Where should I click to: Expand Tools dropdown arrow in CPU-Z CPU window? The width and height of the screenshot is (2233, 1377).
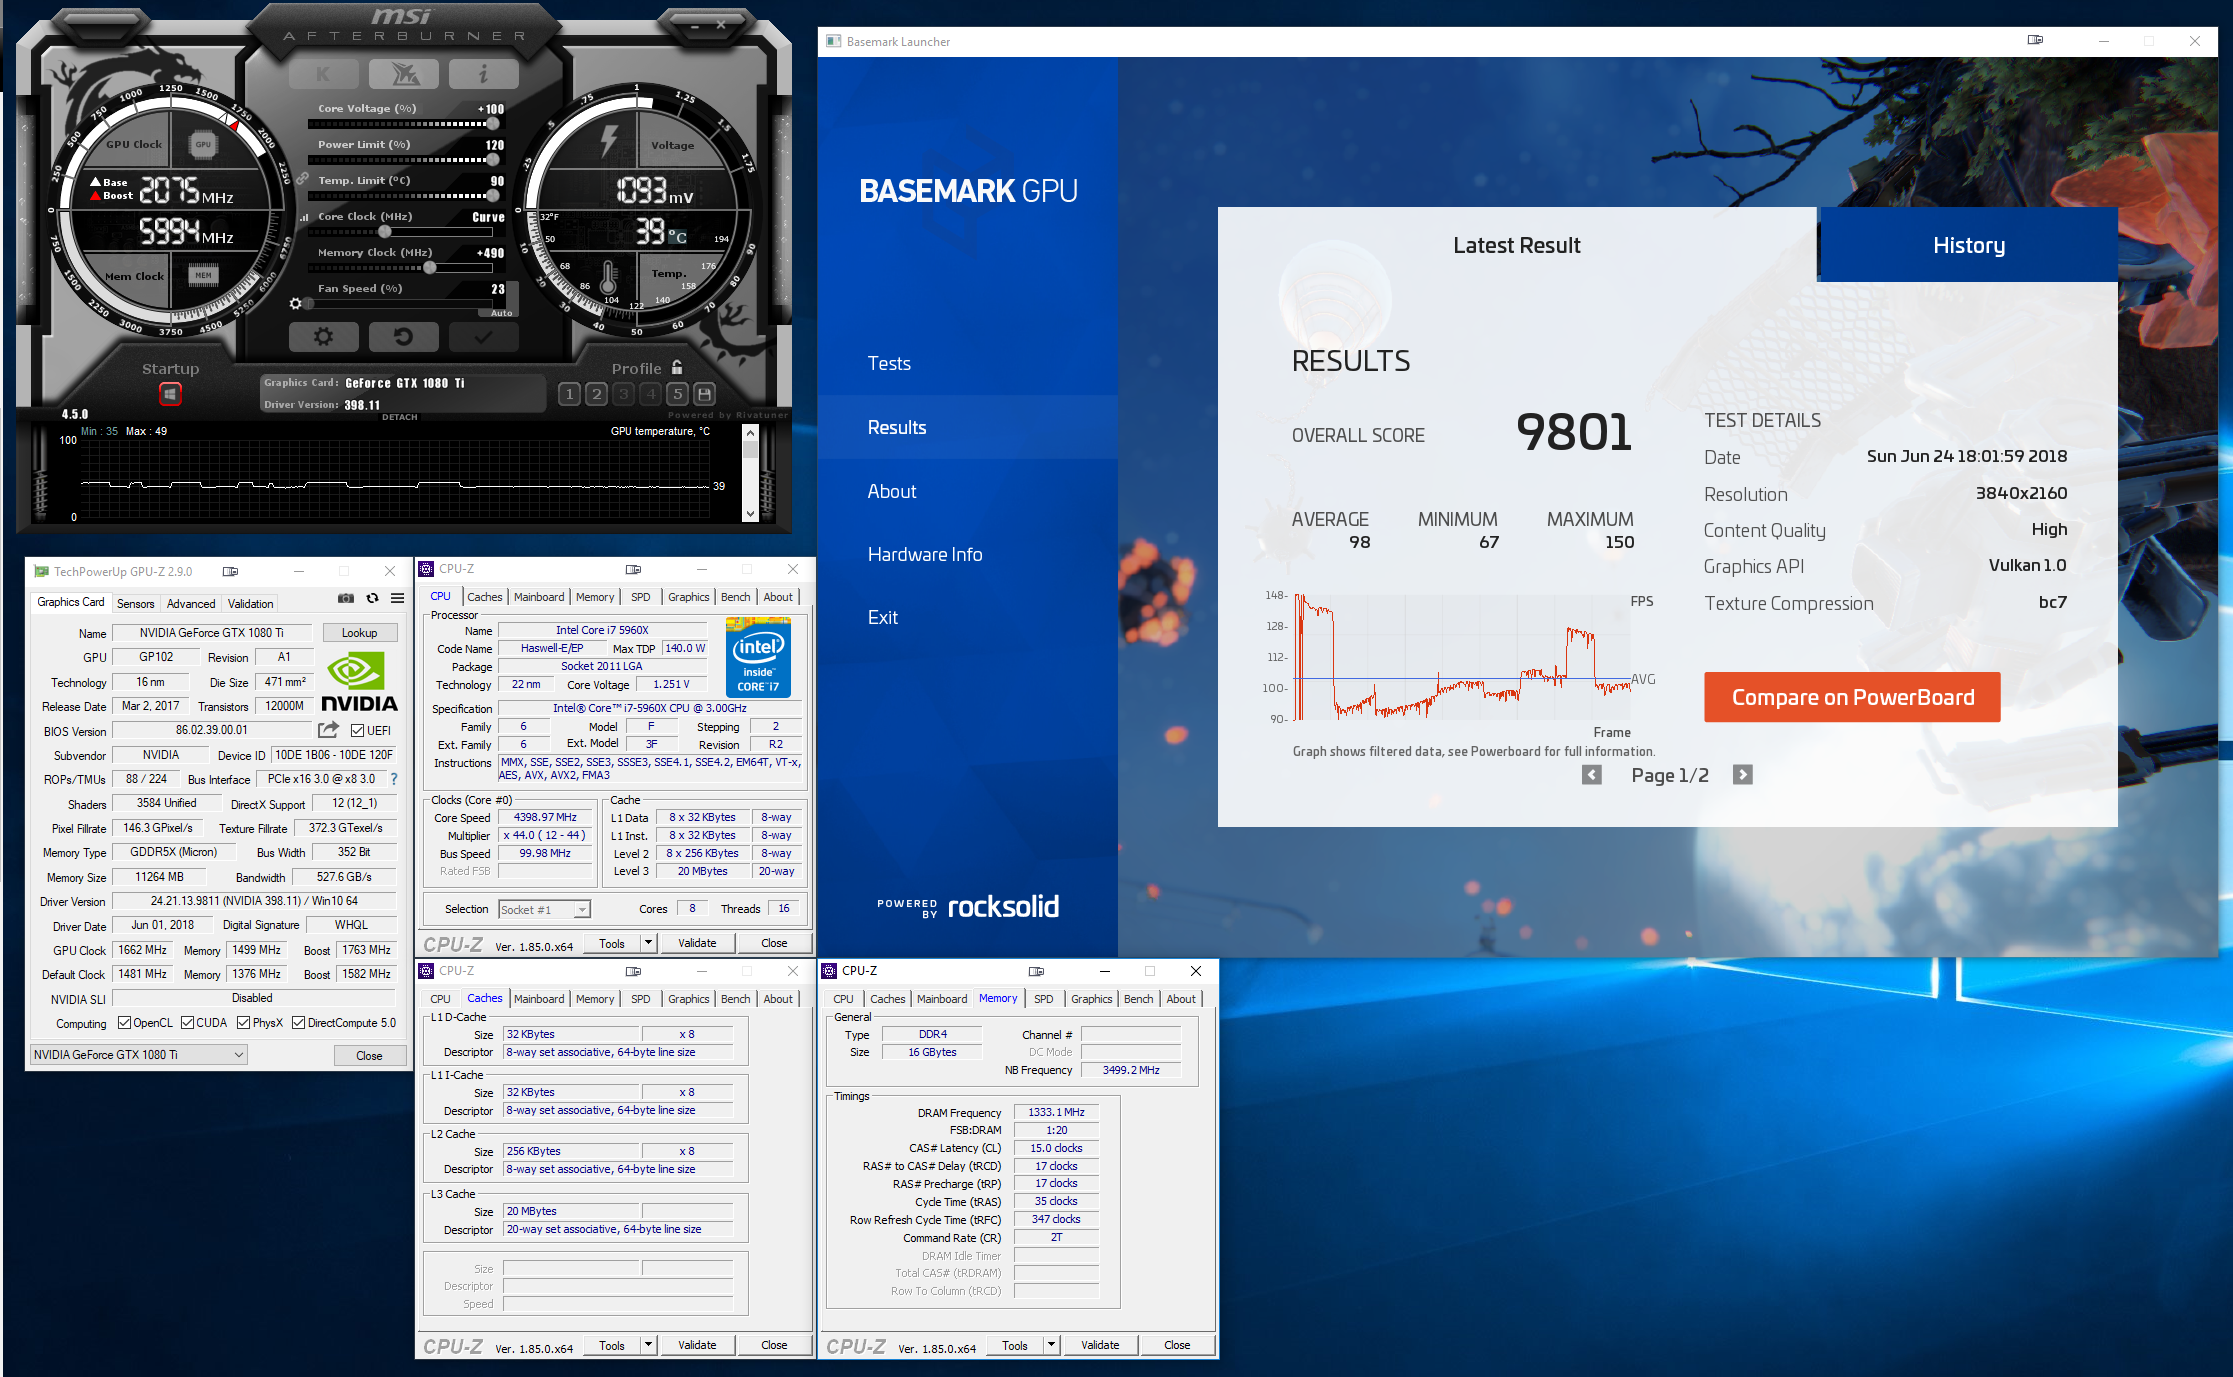point(648,942)
